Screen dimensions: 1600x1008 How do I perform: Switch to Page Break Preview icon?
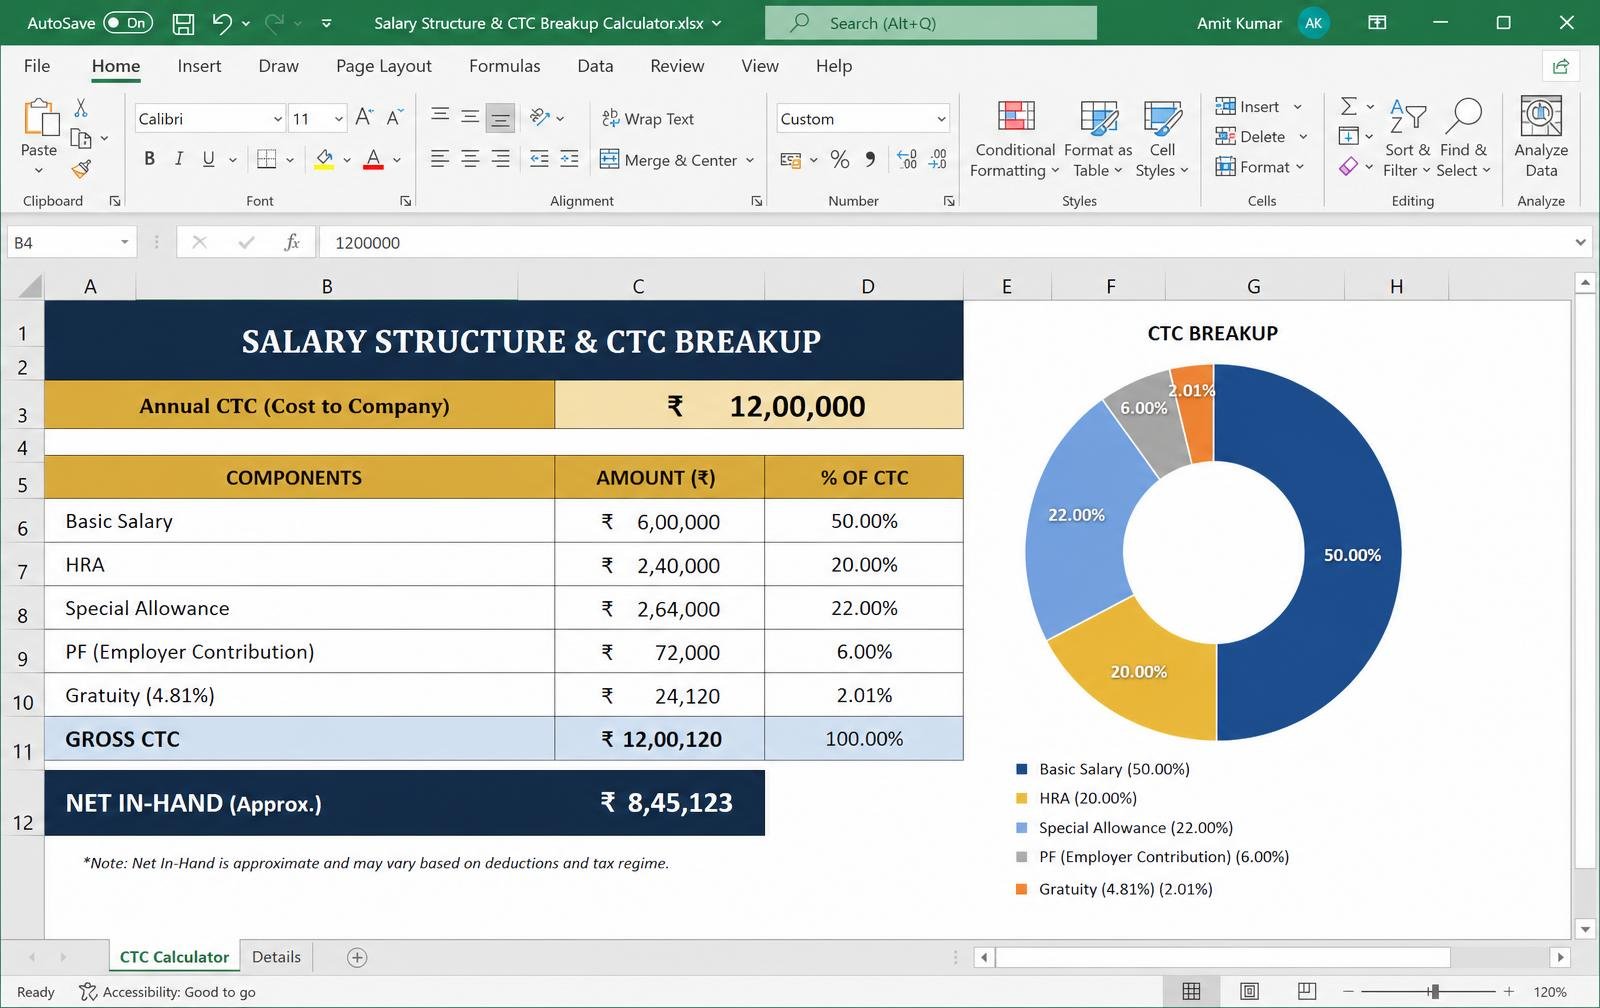coord(1307,991)
